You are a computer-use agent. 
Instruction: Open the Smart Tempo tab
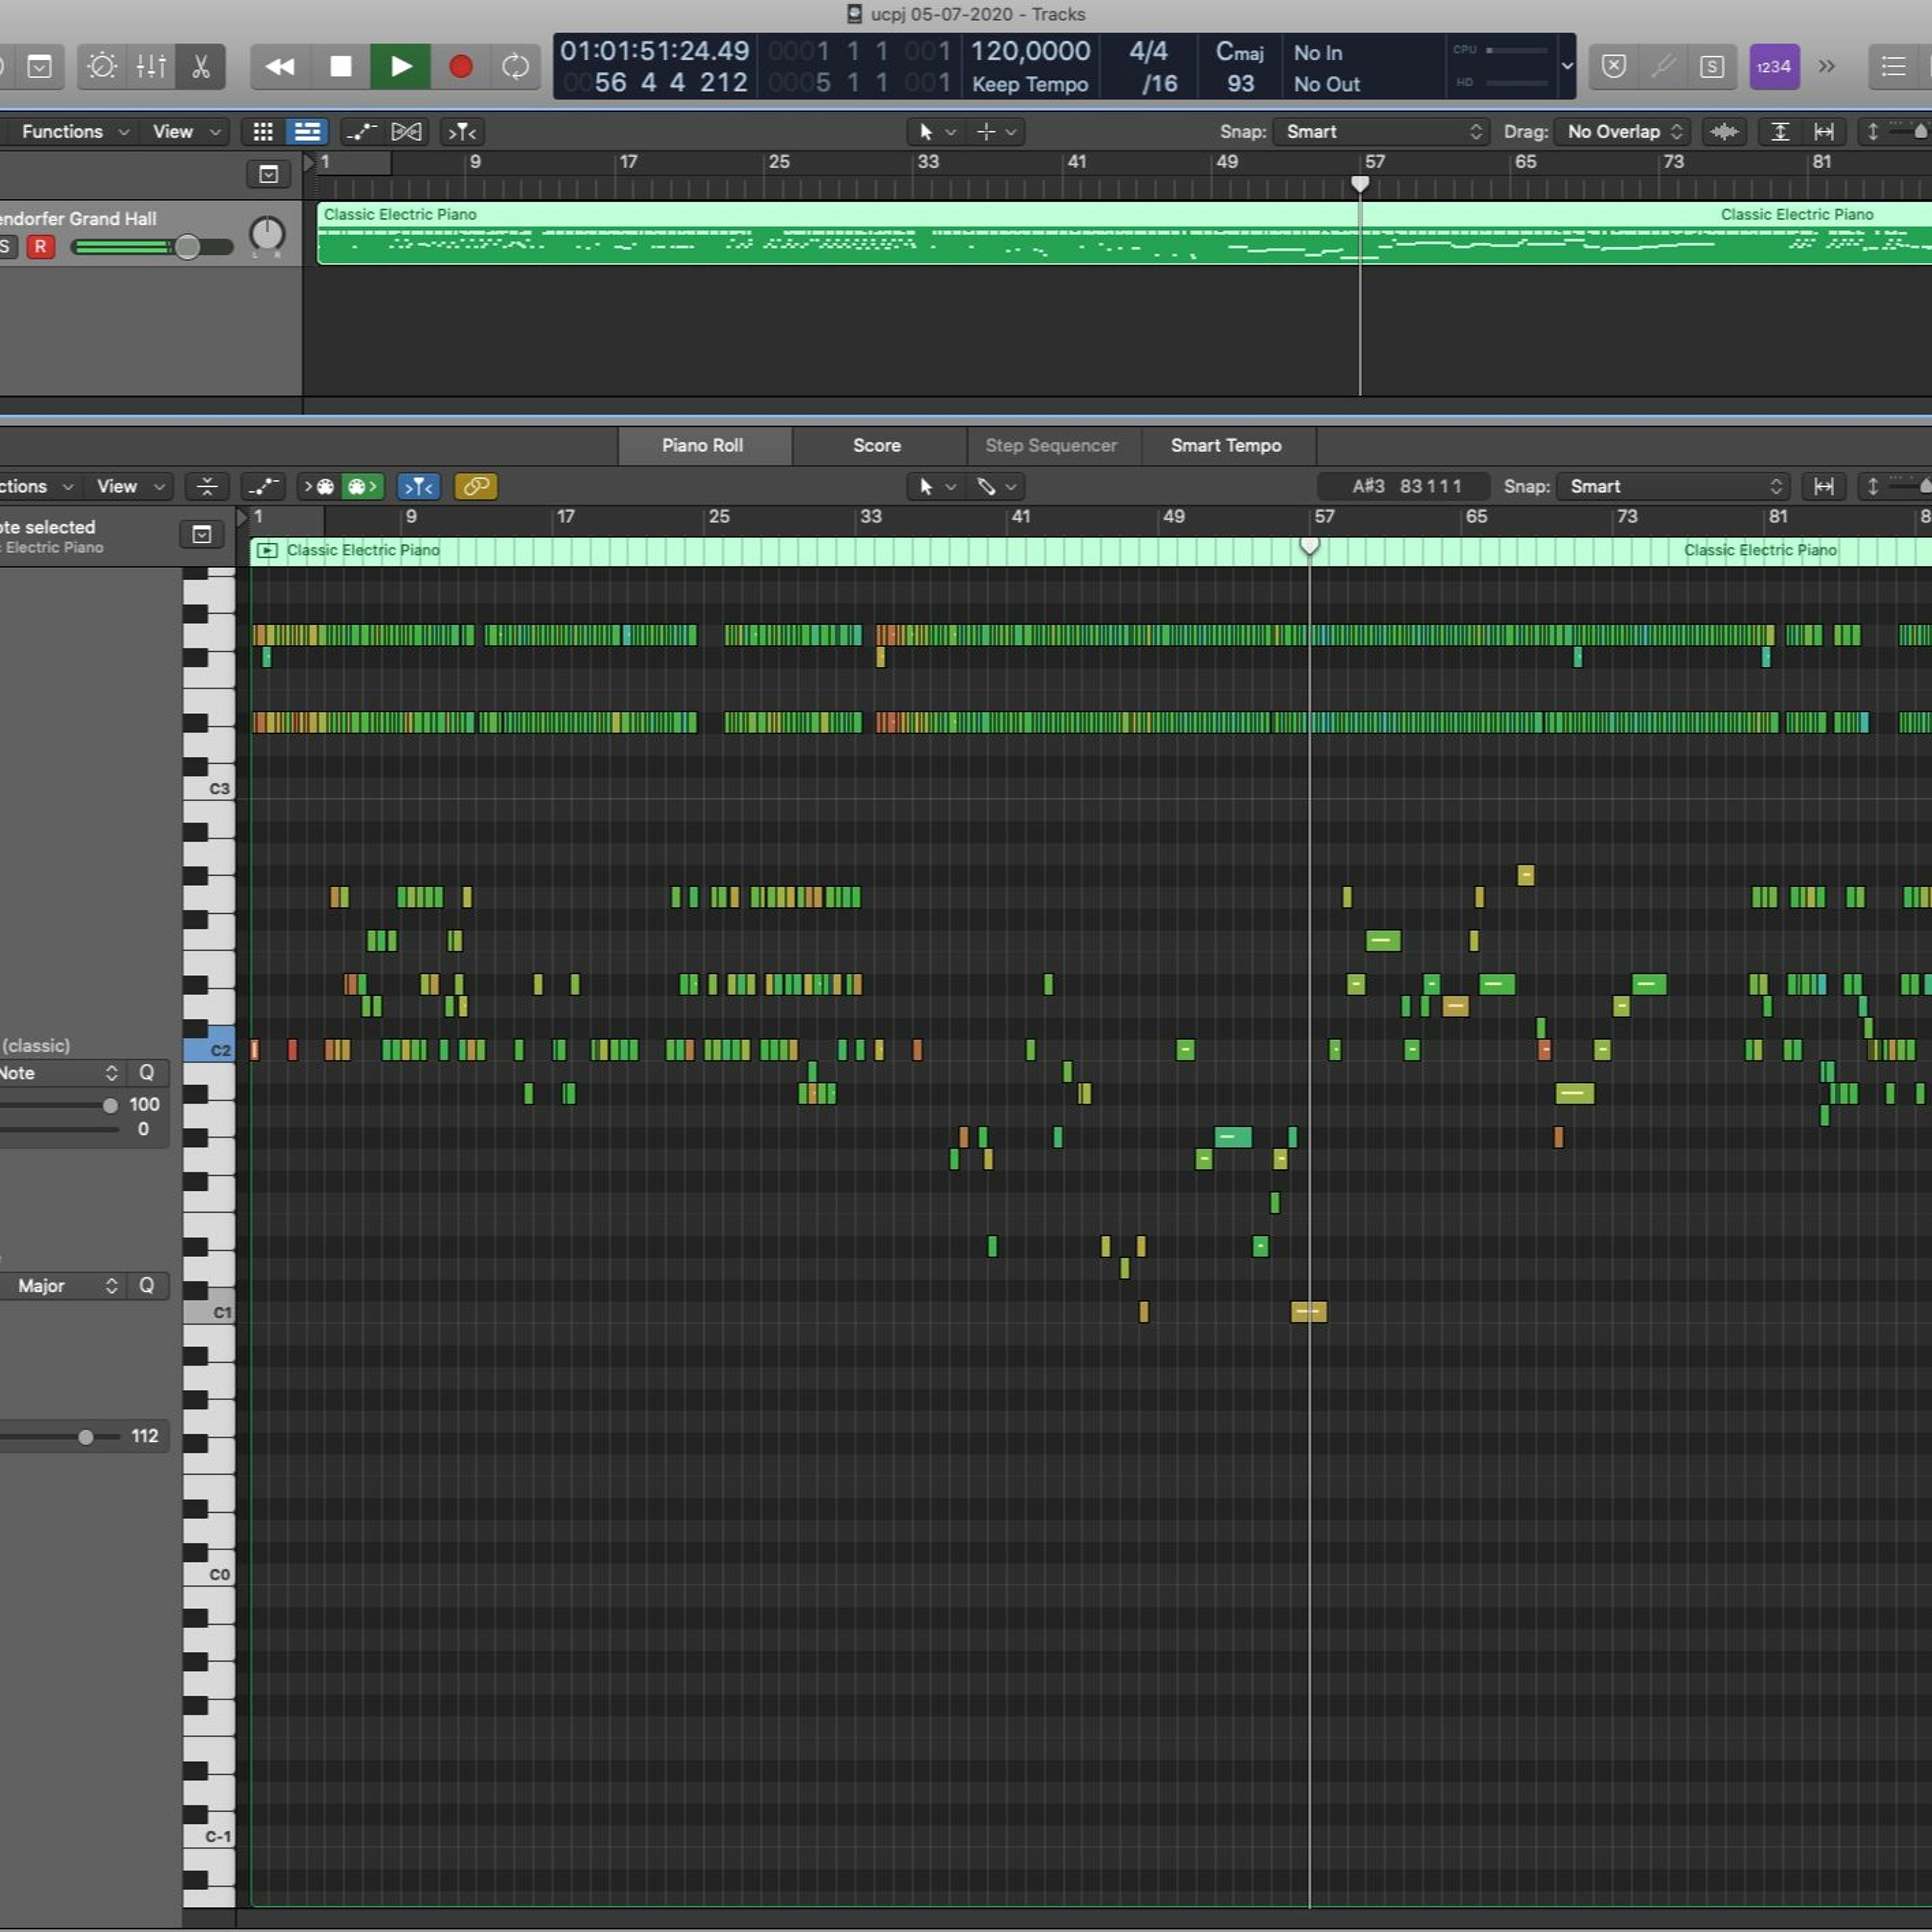1225,446
